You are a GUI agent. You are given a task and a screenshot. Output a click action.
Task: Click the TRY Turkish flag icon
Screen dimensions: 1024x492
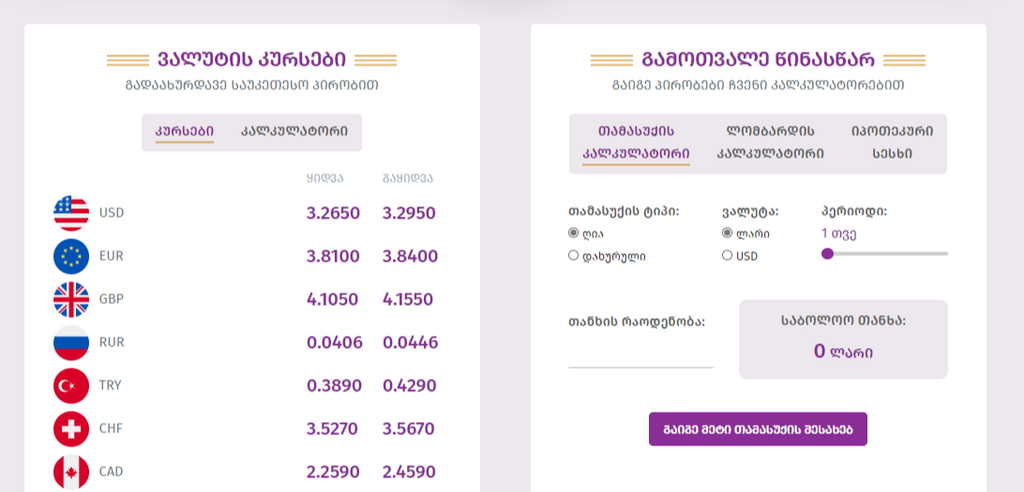pyautogui.click(x=71, y=386)
